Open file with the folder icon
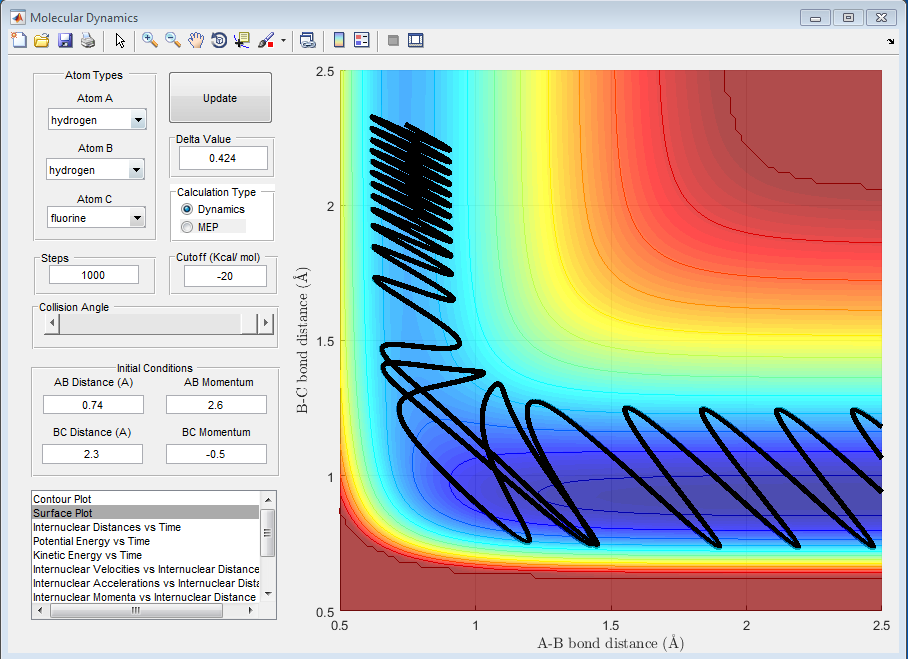Viewport: 908px width, 659px height. [x=42, y=40]
